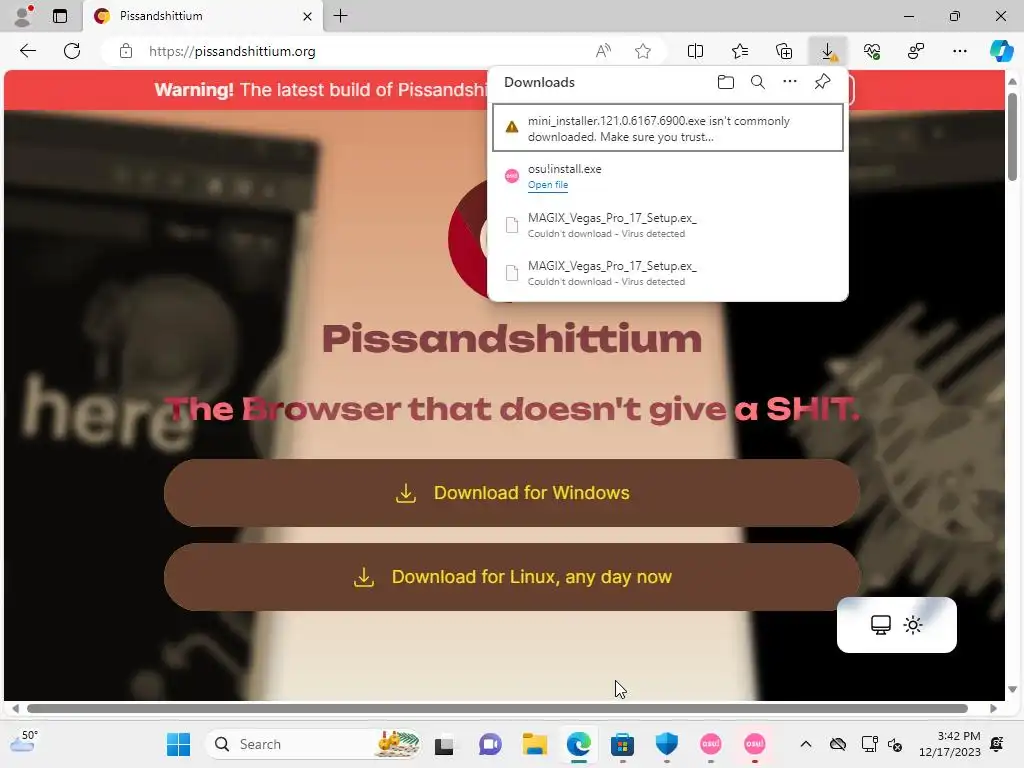
Task: Close the Pissandshittium tab
Action: click(307, 16)
